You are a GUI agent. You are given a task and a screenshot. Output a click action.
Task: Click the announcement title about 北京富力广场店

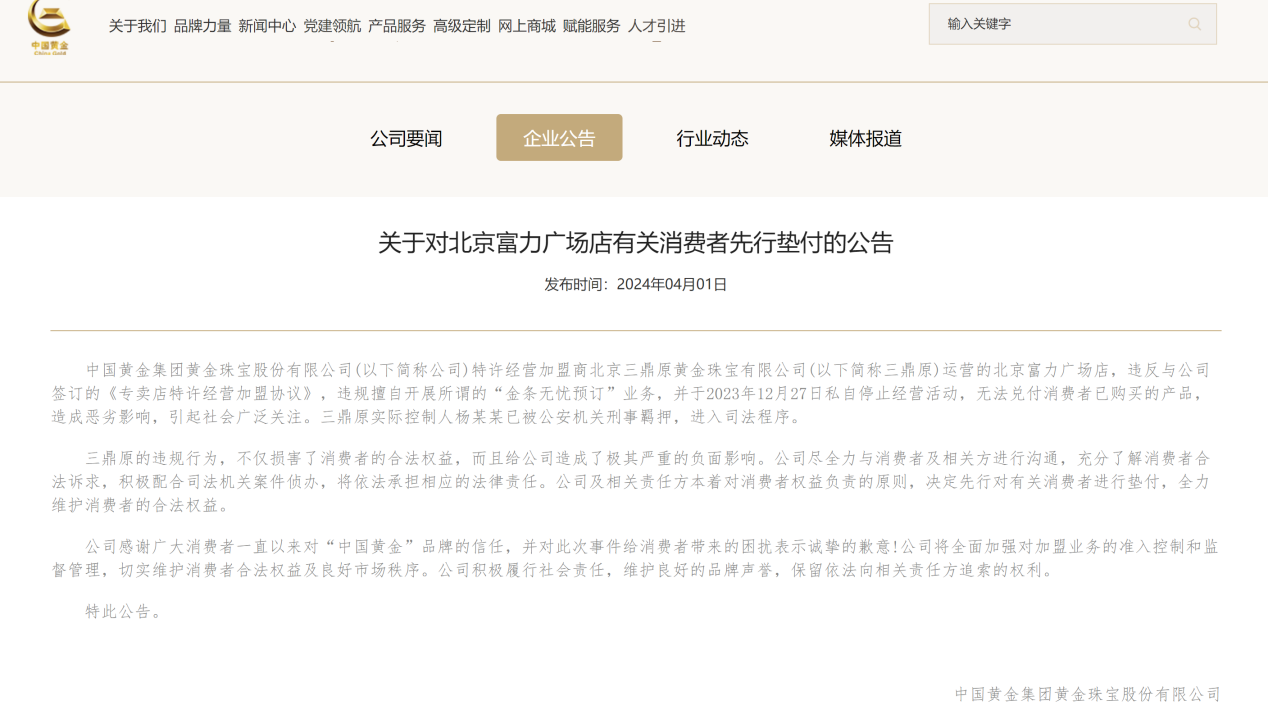(x=635, y=242)
